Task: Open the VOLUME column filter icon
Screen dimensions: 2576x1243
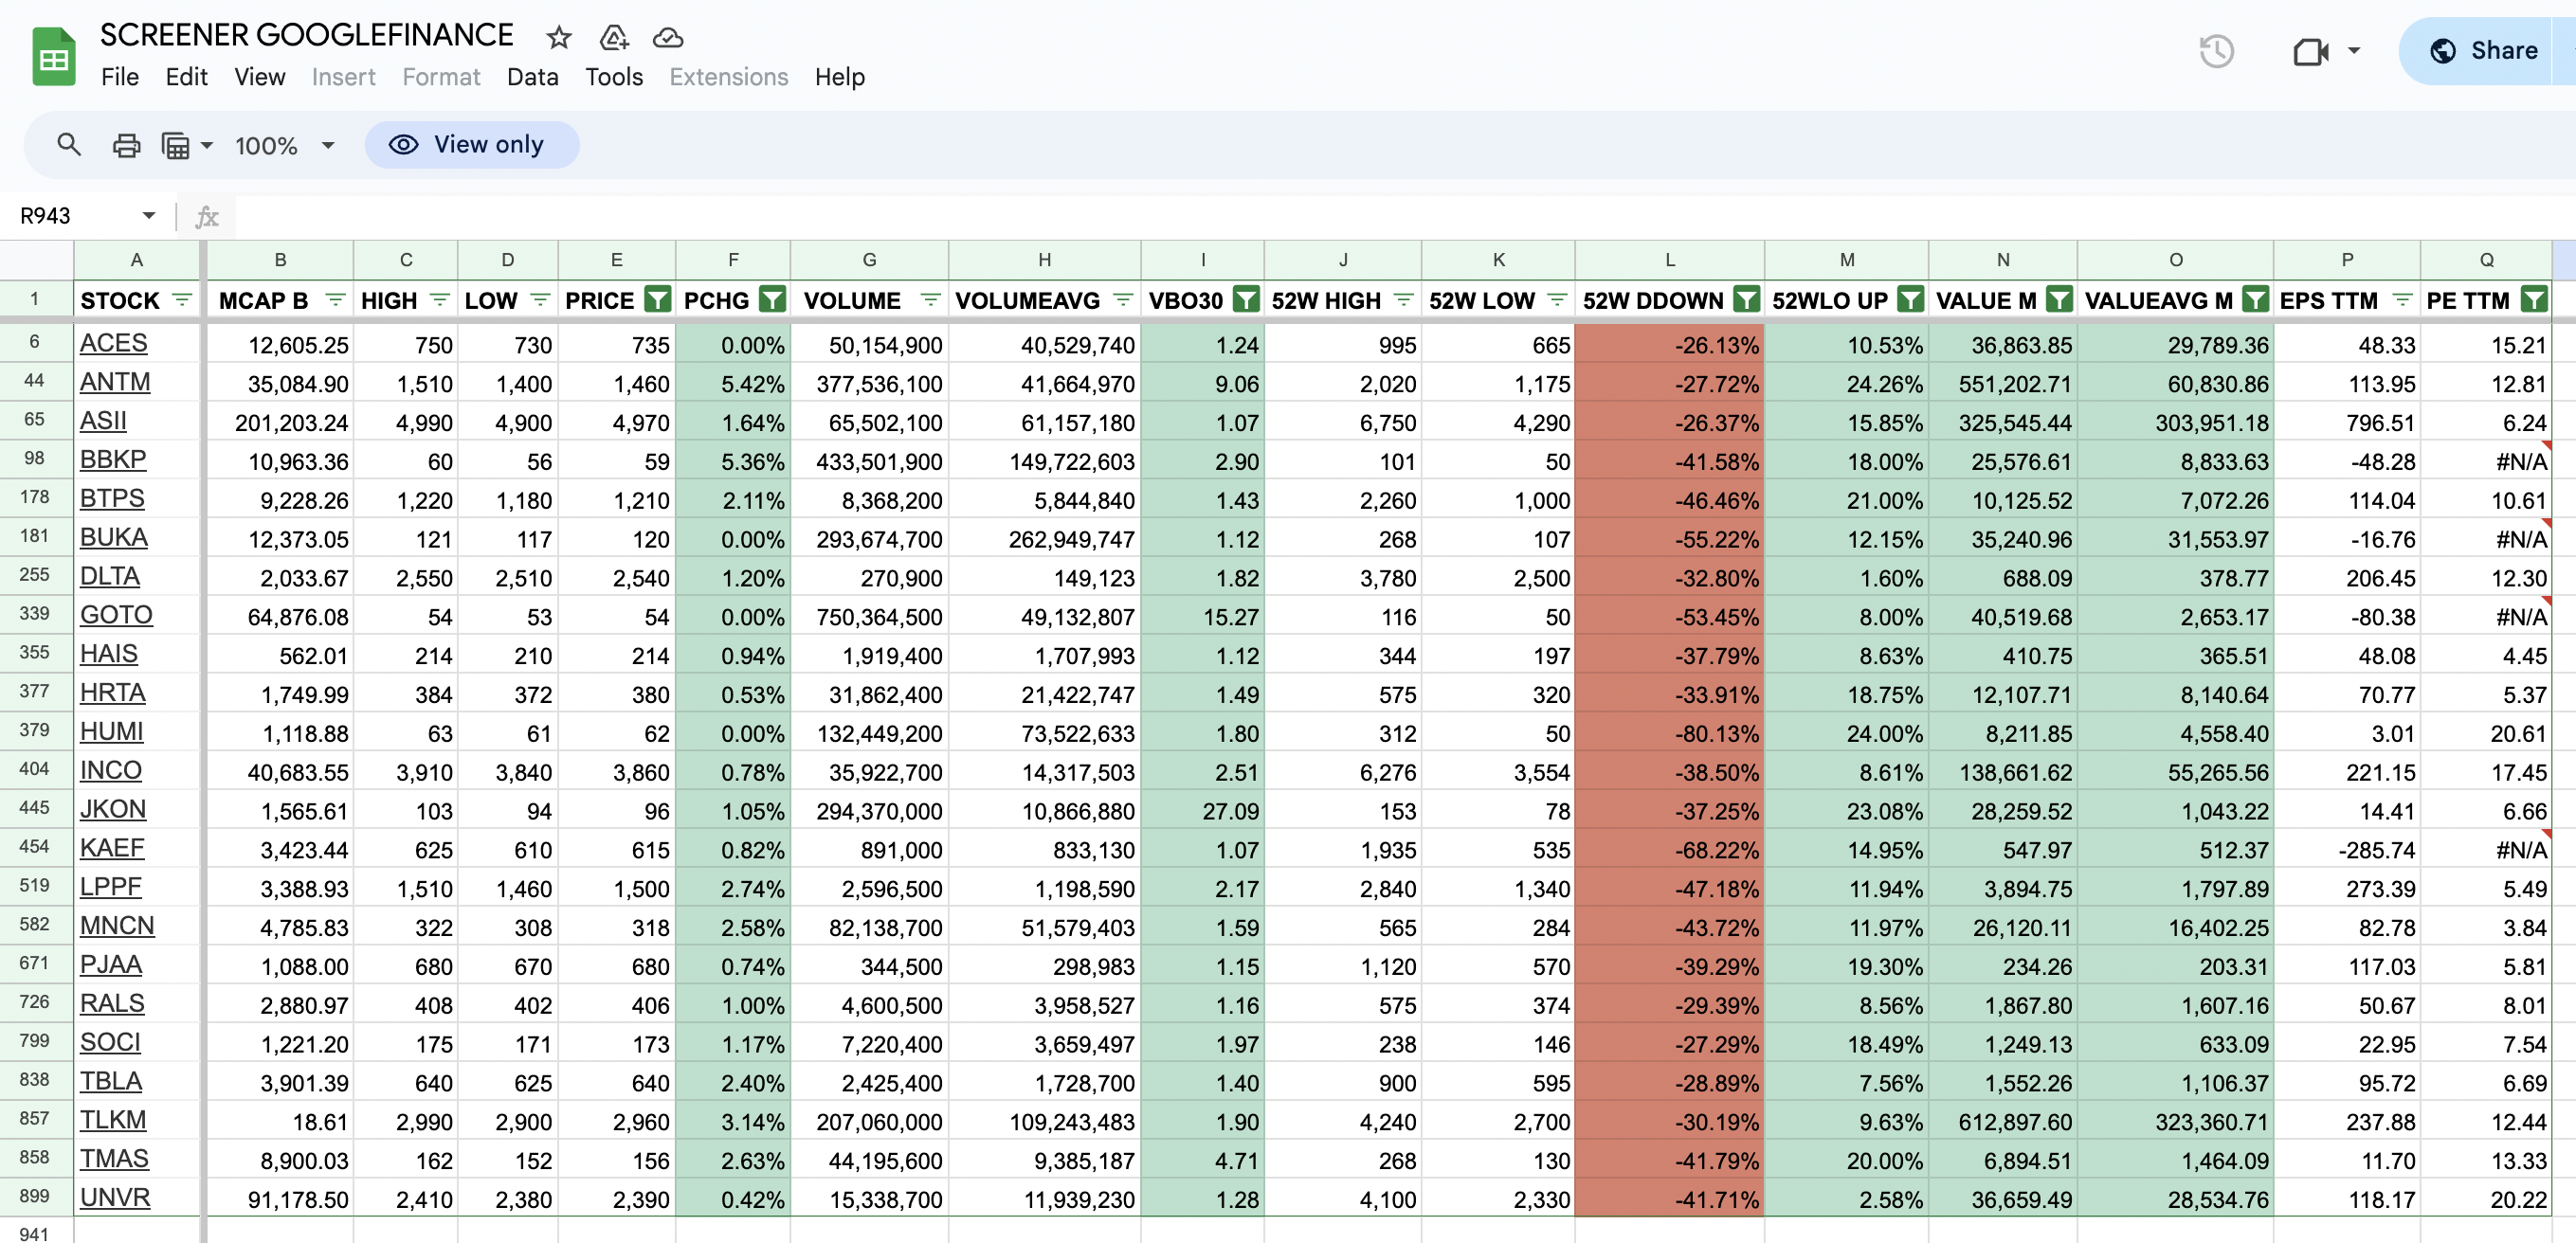Action: (x=930, y=299)
